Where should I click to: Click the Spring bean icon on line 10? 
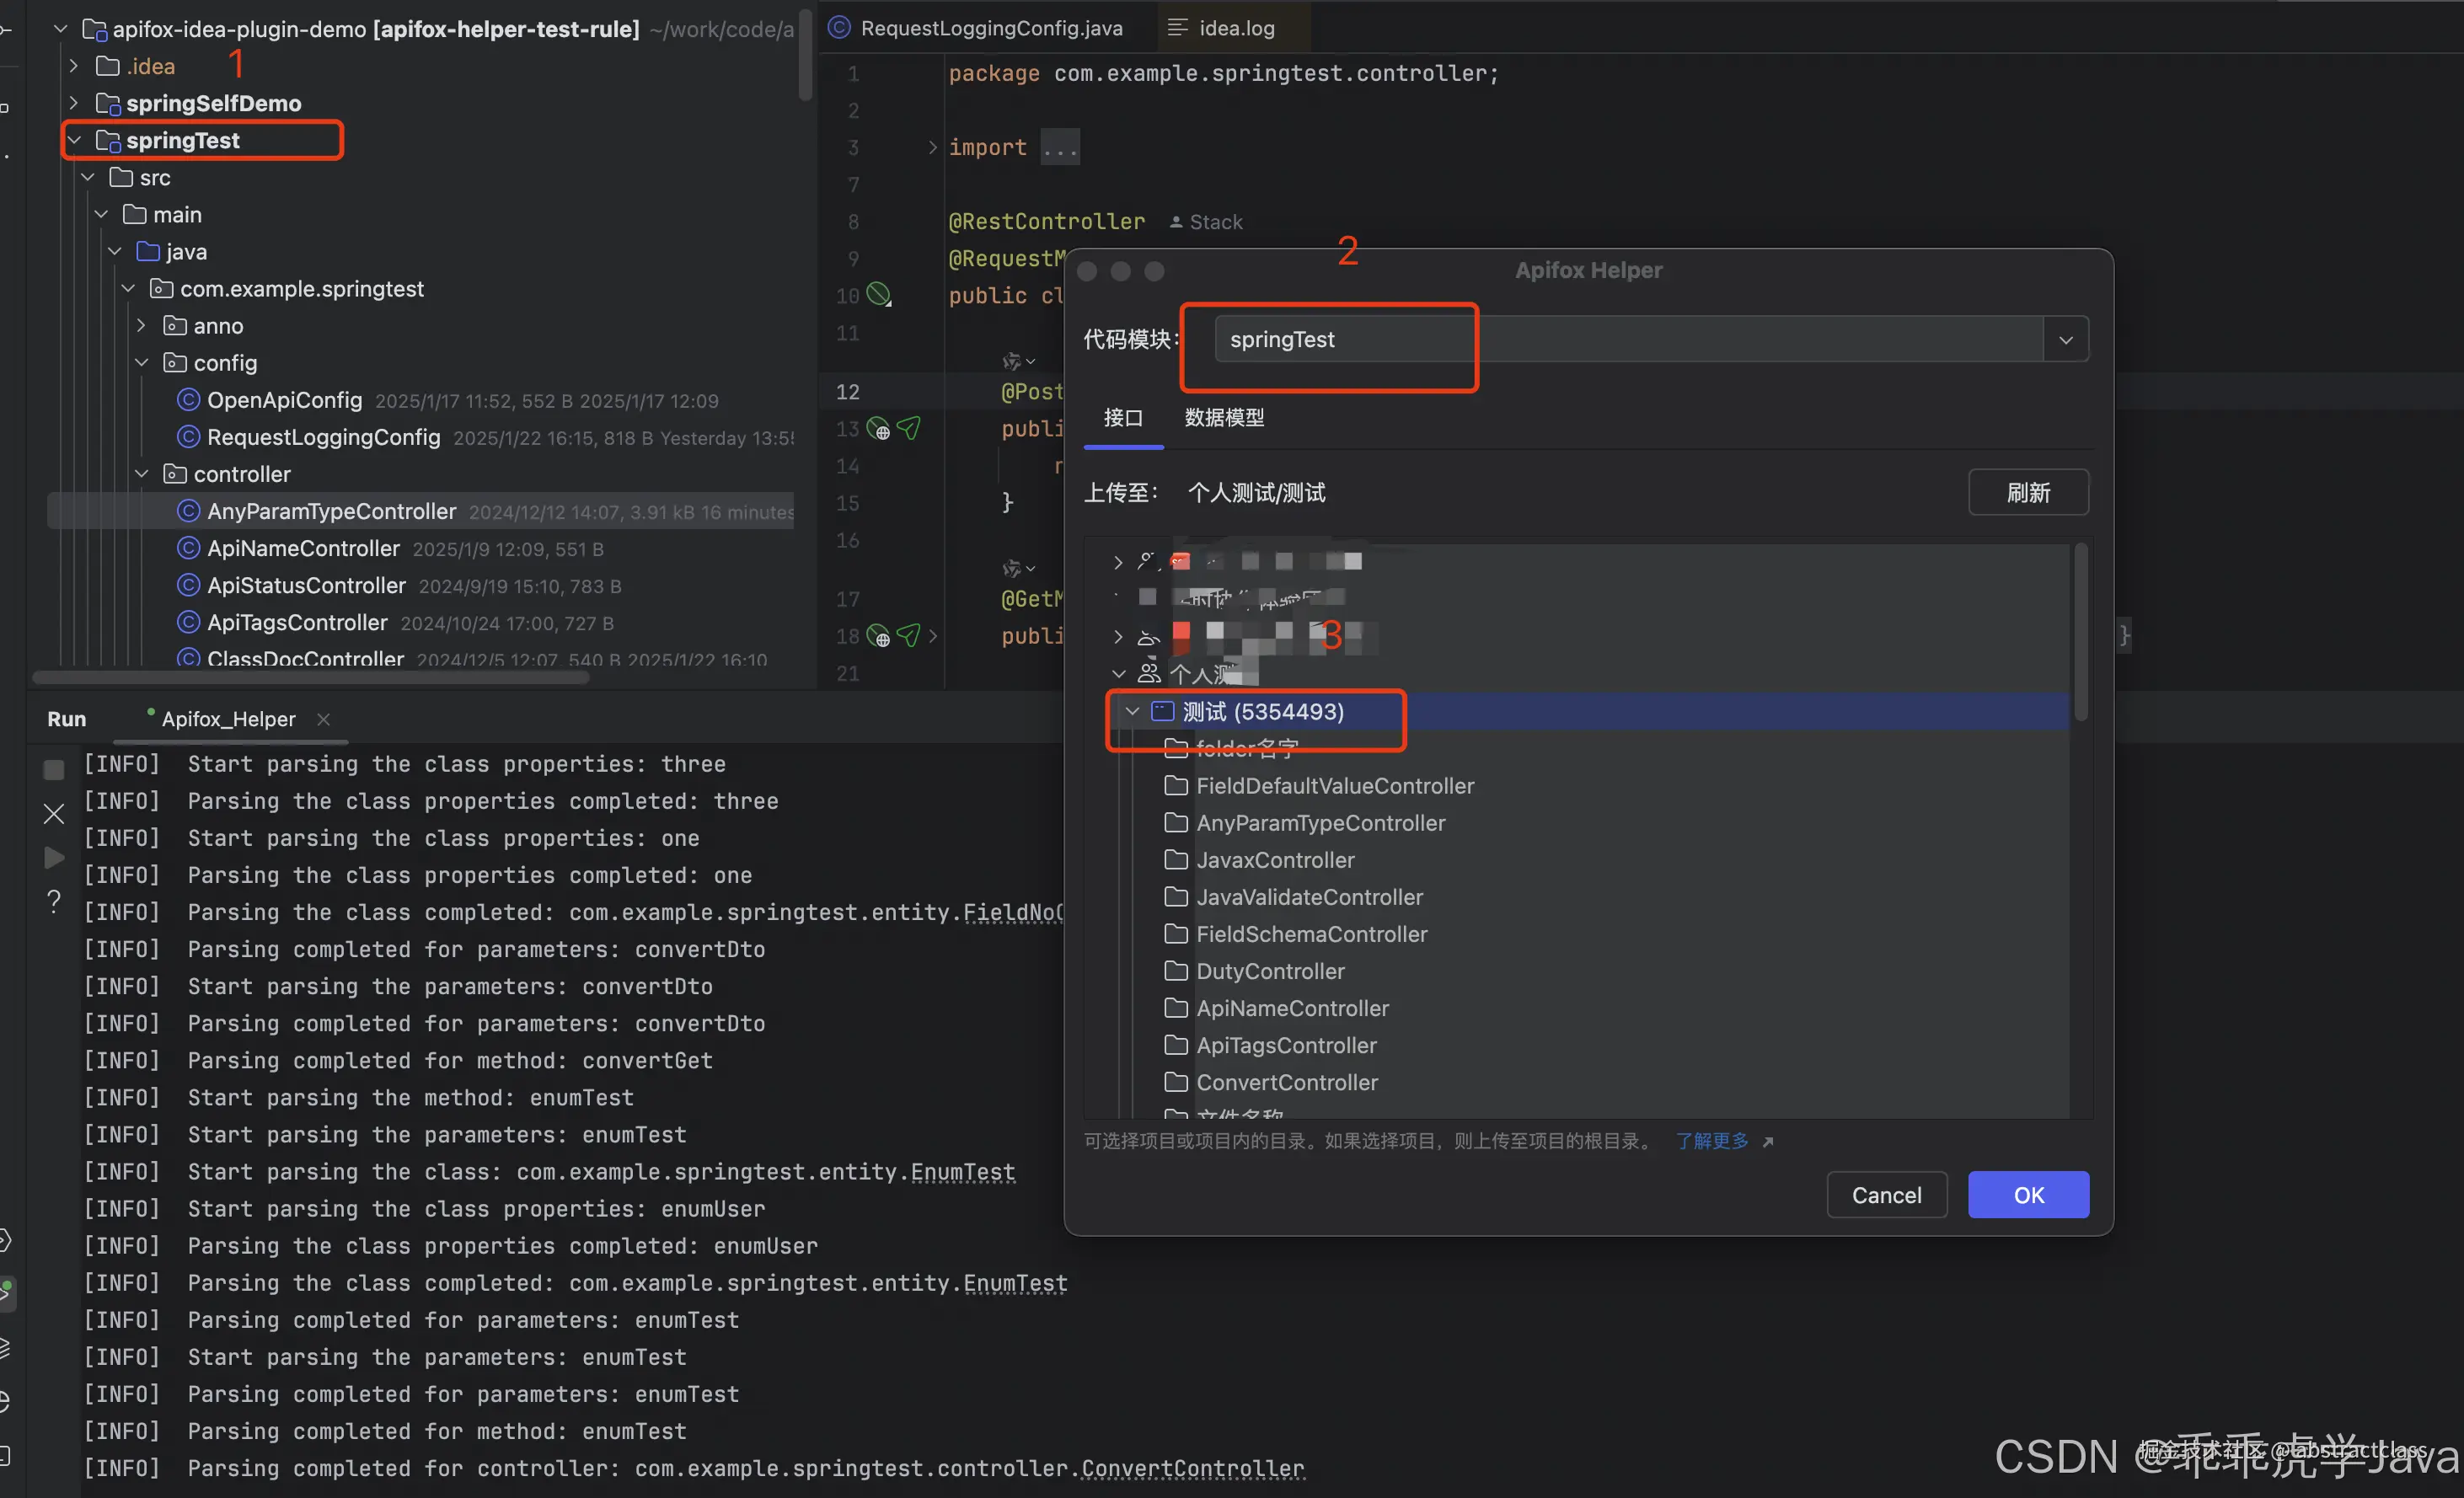click(x=878, y=294)
